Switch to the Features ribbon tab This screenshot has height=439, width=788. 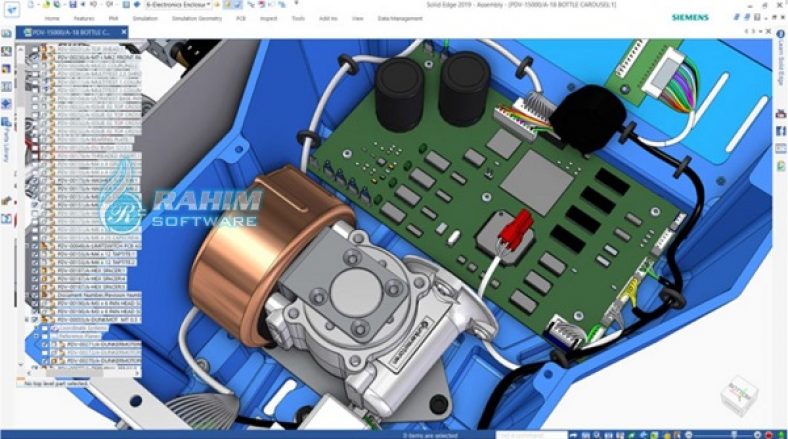pyautogui.click(x=84, y=19)
